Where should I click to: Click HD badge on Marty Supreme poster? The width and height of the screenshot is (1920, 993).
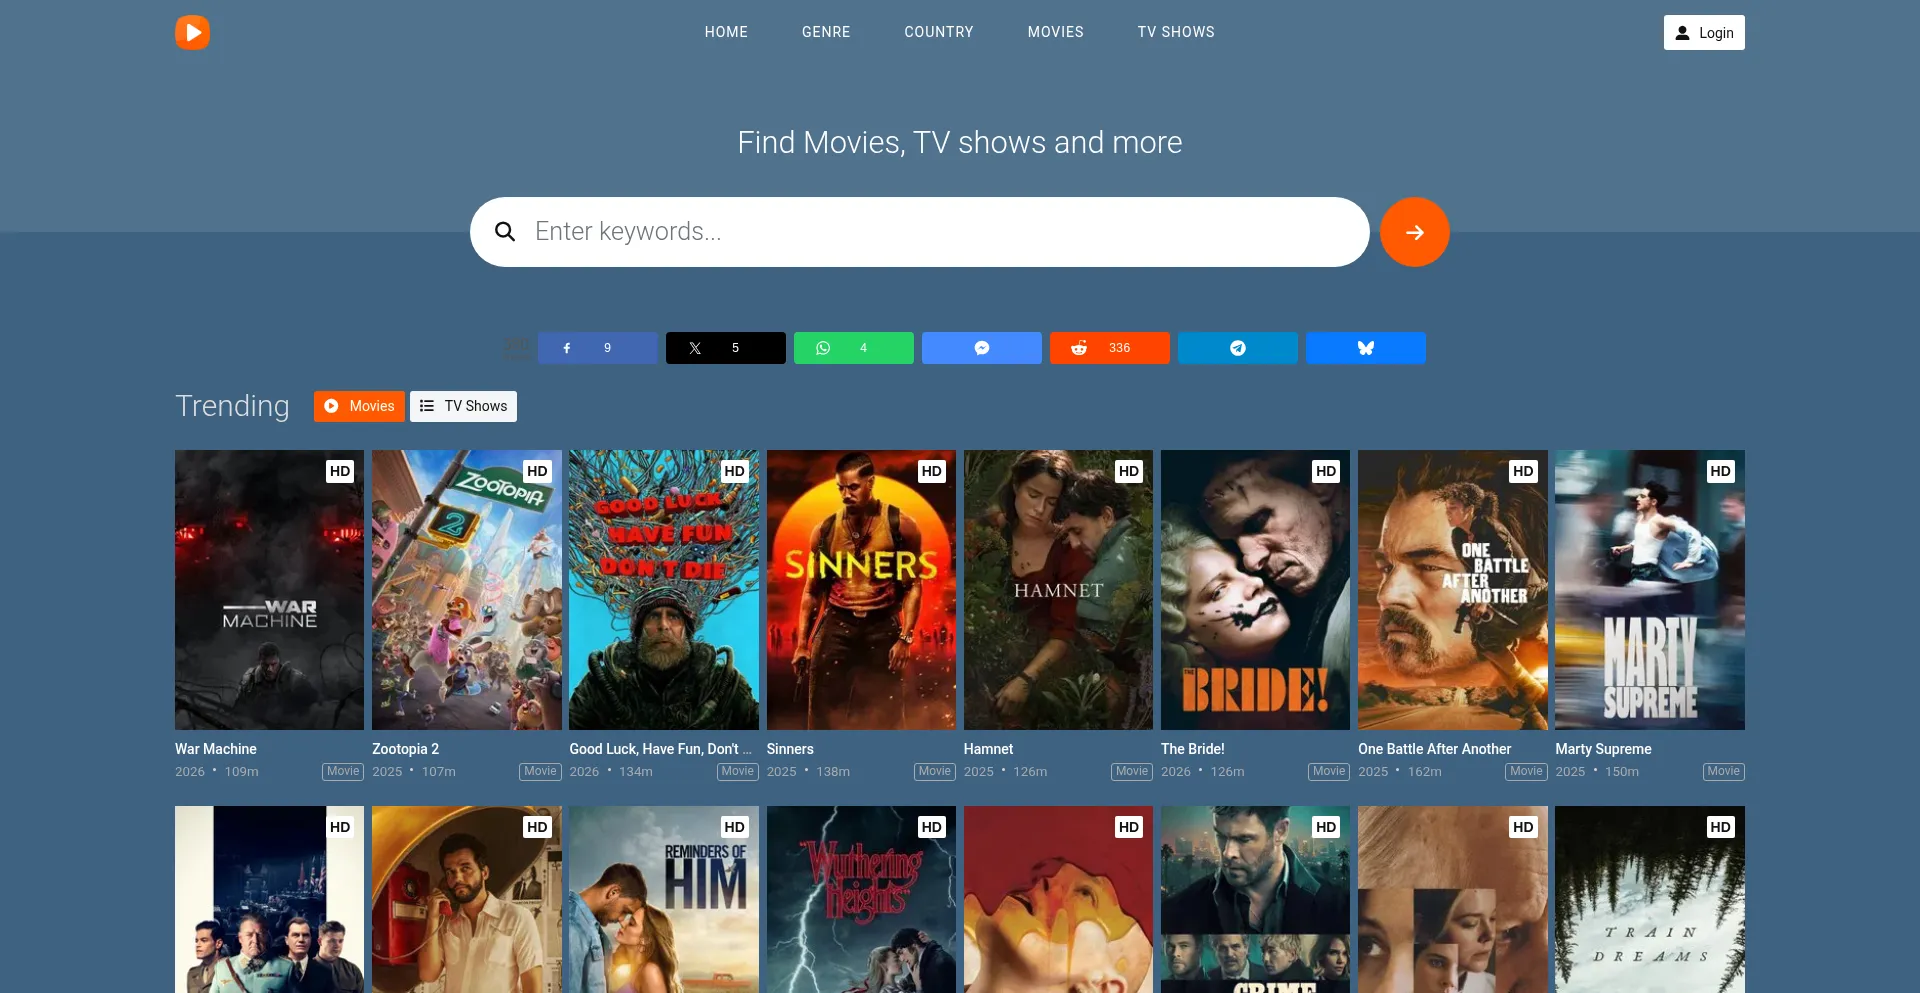coord(1720,471)
